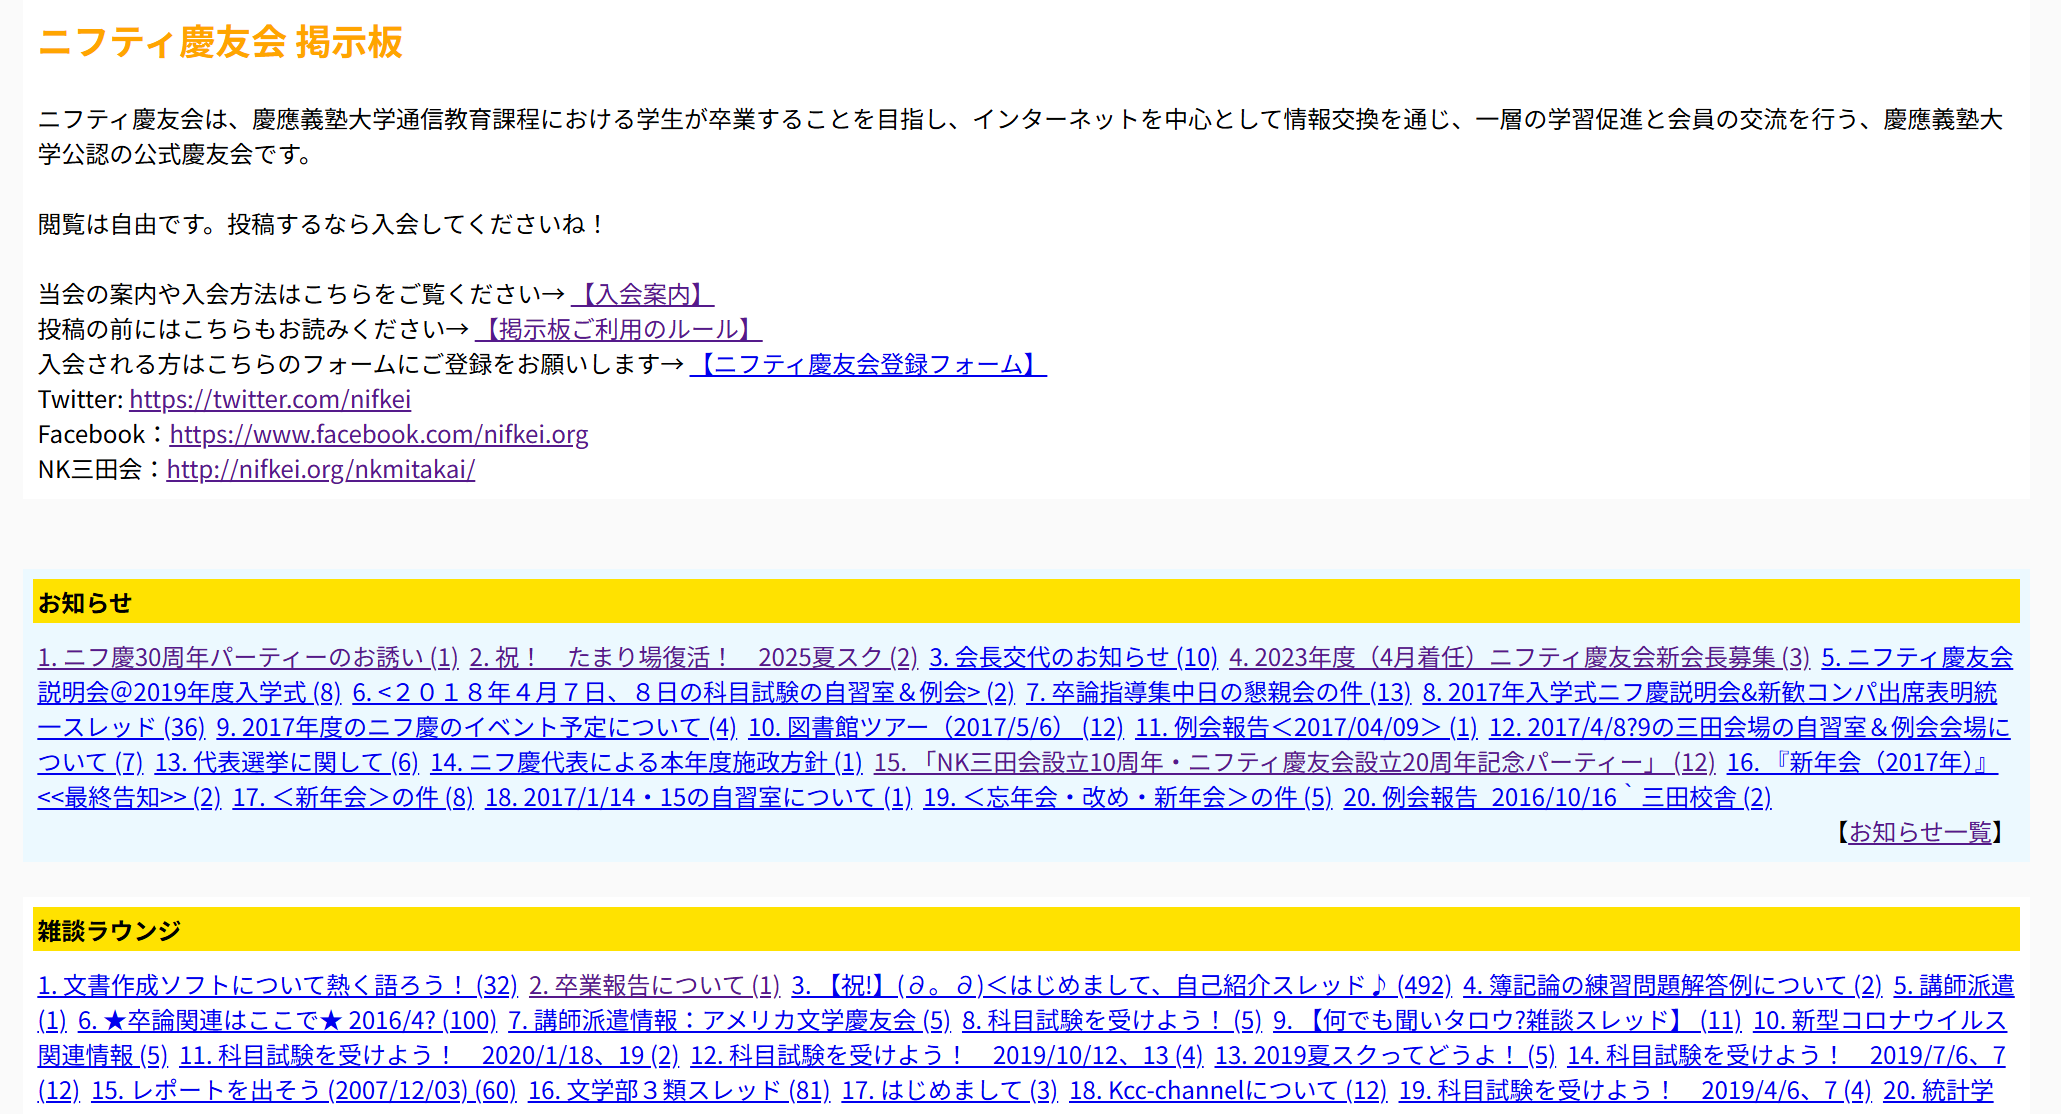Open thread 簿記論の練習問題解答例について

pyautogui.click(x=1671, y=985)
